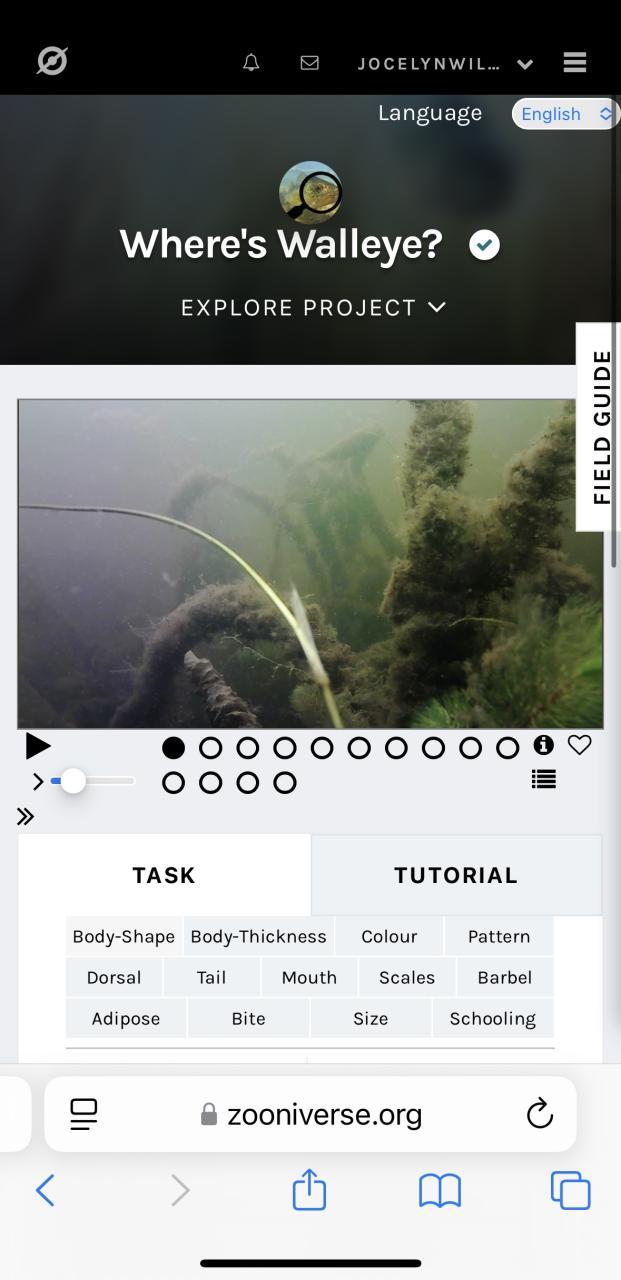Add subject to favorites with heart

coord(580,745)
